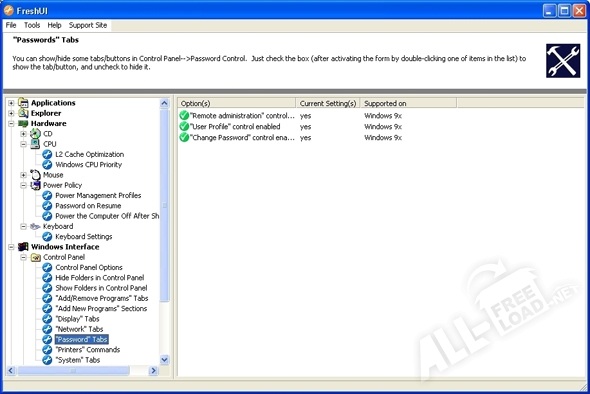Click "Windows 9x" in Change Password row
The image size is (590, 394).
tap(383, 138)
